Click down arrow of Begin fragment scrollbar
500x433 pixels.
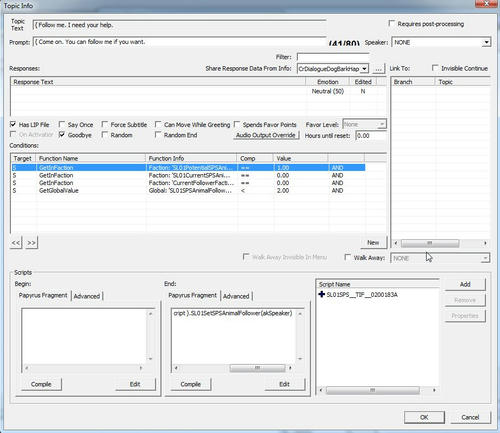point(150,359)
